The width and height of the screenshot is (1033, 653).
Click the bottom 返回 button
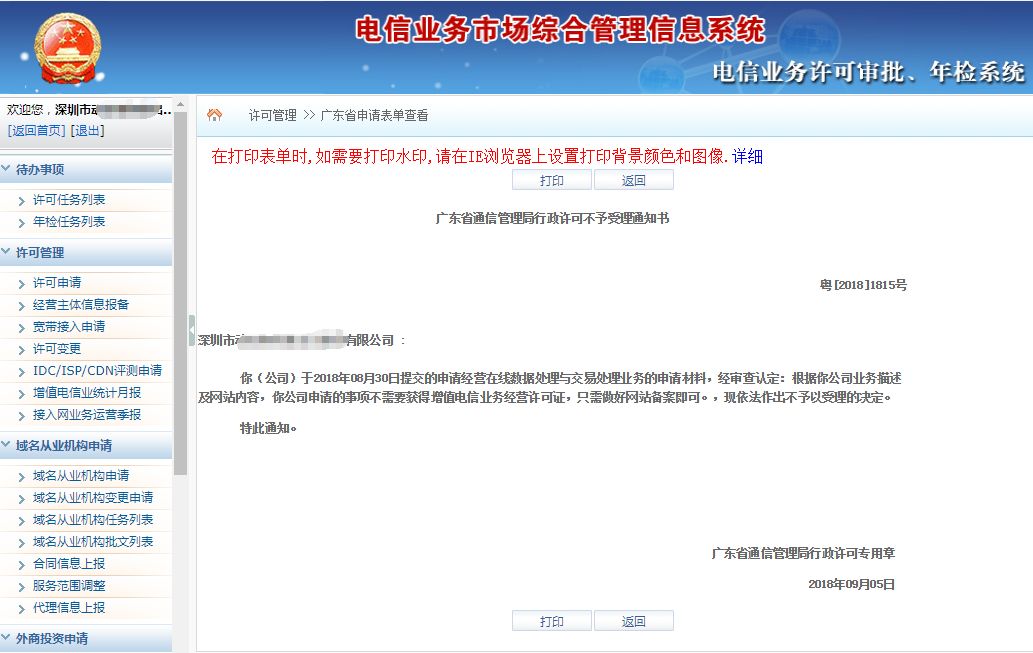click(634, 621)
